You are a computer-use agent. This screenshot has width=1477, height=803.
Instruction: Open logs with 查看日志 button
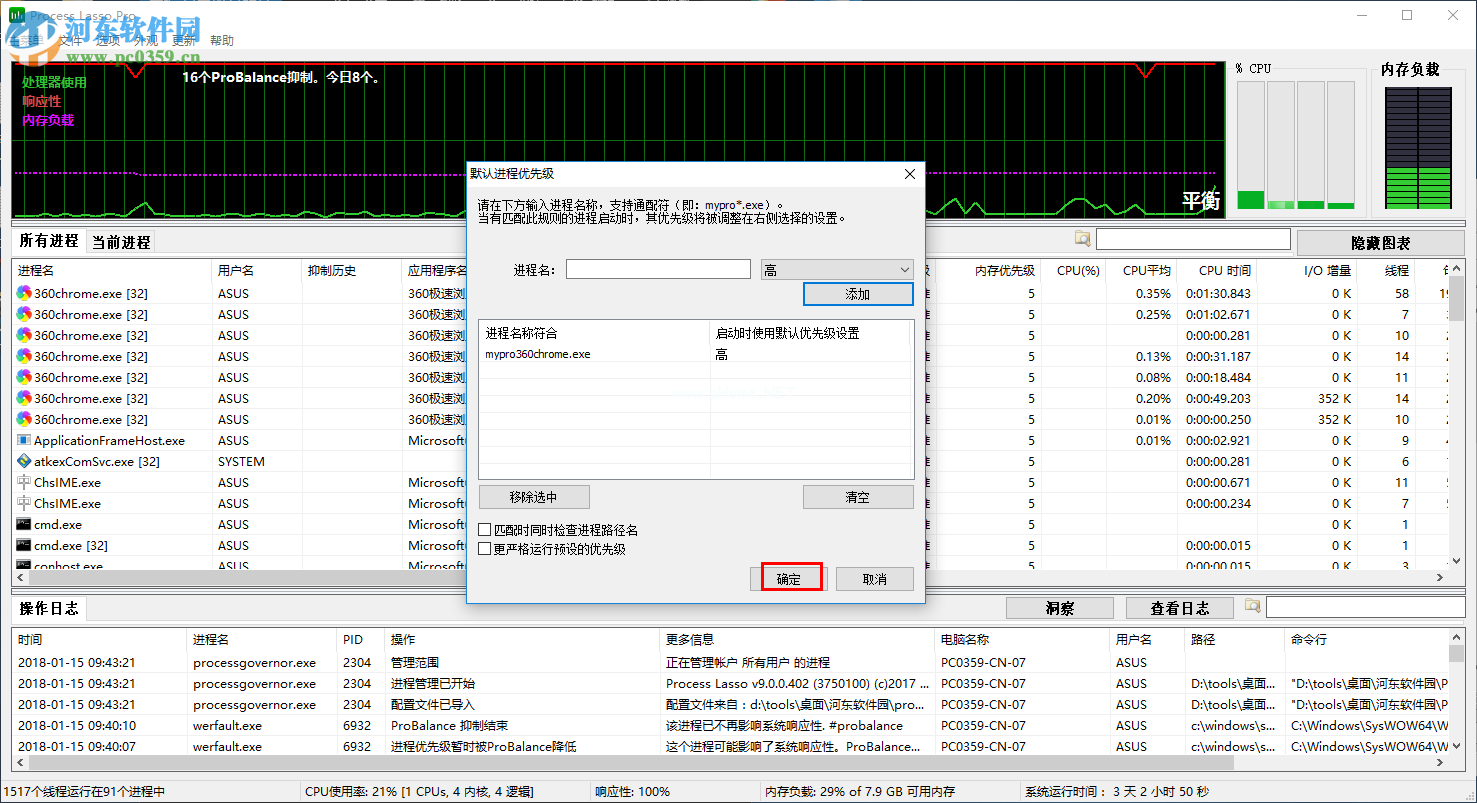pyautogui.click(x=1179, y=608)
